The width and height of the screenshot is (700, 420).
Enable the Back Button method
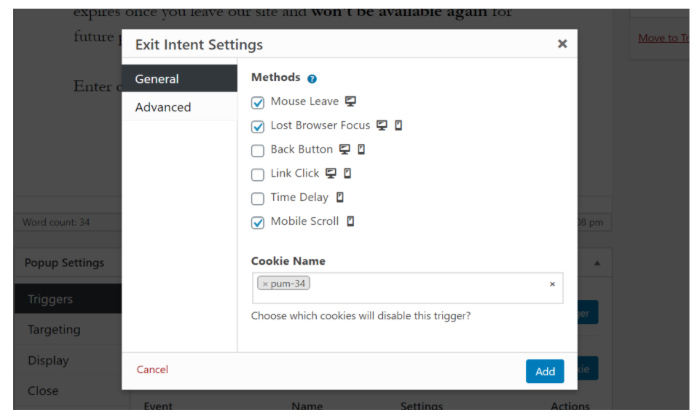pos(258,150)
